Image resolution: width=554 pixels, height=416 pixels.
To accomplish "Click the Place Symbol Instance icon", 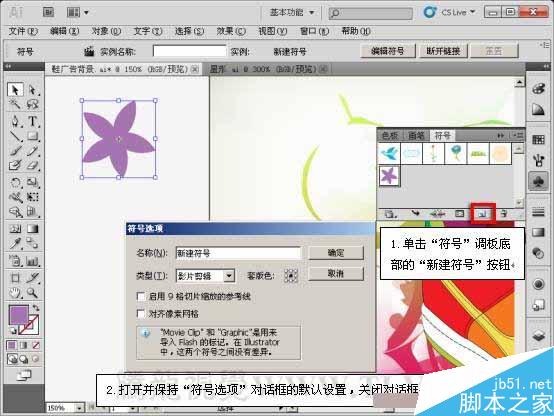I will [415, 213].
